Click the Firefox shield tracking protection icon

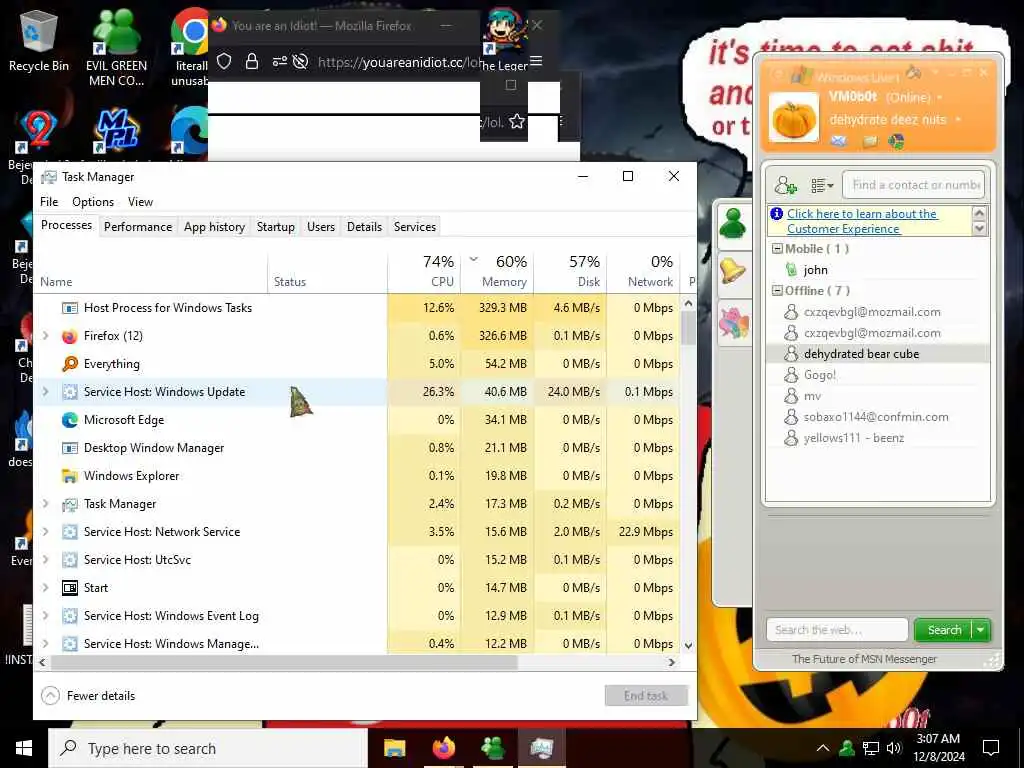[223, 61]
